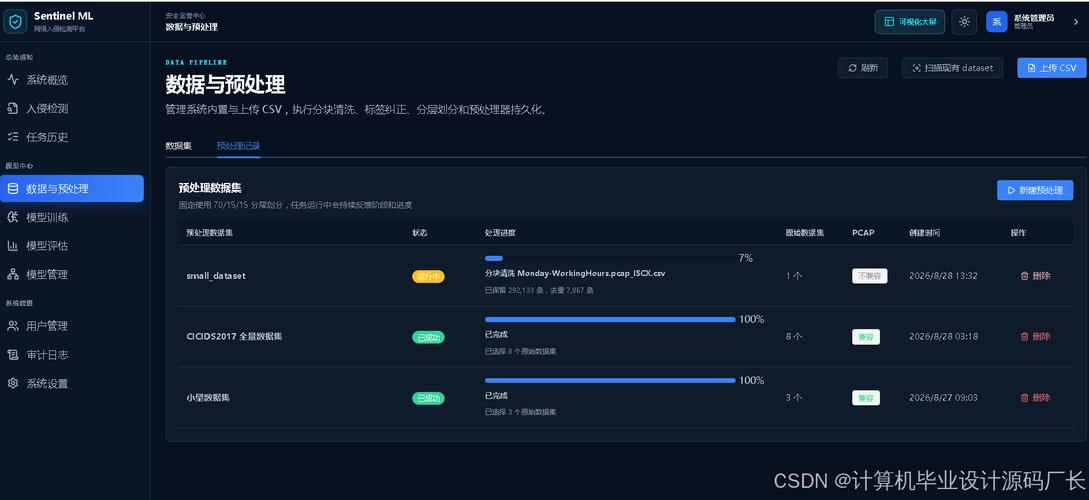The width and height of the screenshot is (1089, 500).
Task: Click the 数据与预处理 database icon
Action: [13, 188]
